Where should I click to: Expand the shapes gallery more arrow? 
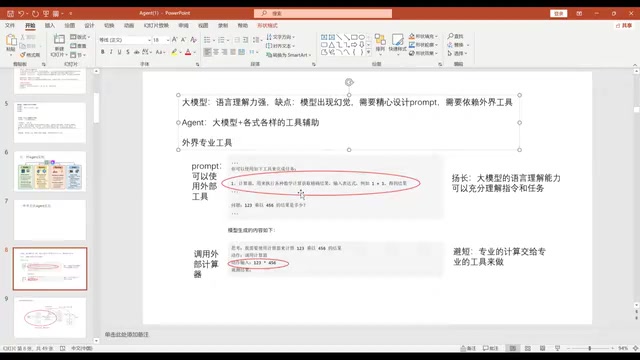pos(369,52)
